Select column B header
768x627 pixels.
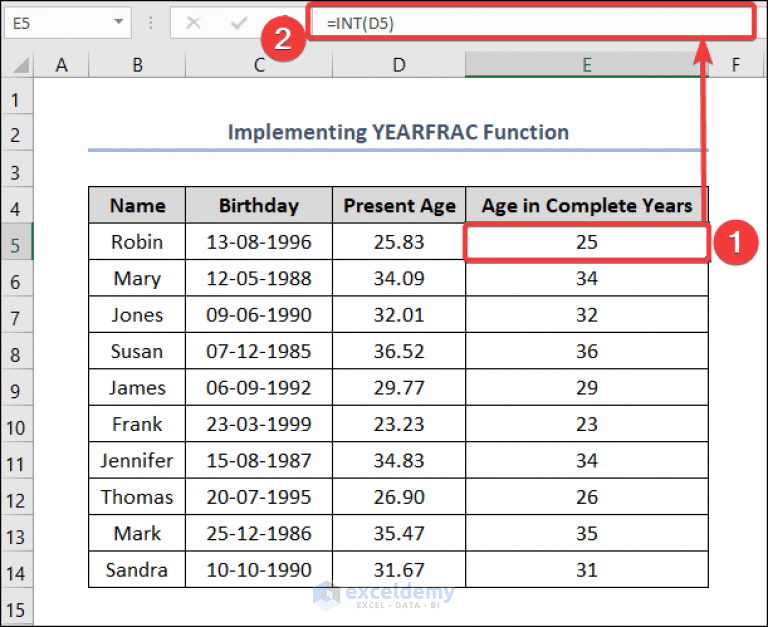click(x=137, y=65)
